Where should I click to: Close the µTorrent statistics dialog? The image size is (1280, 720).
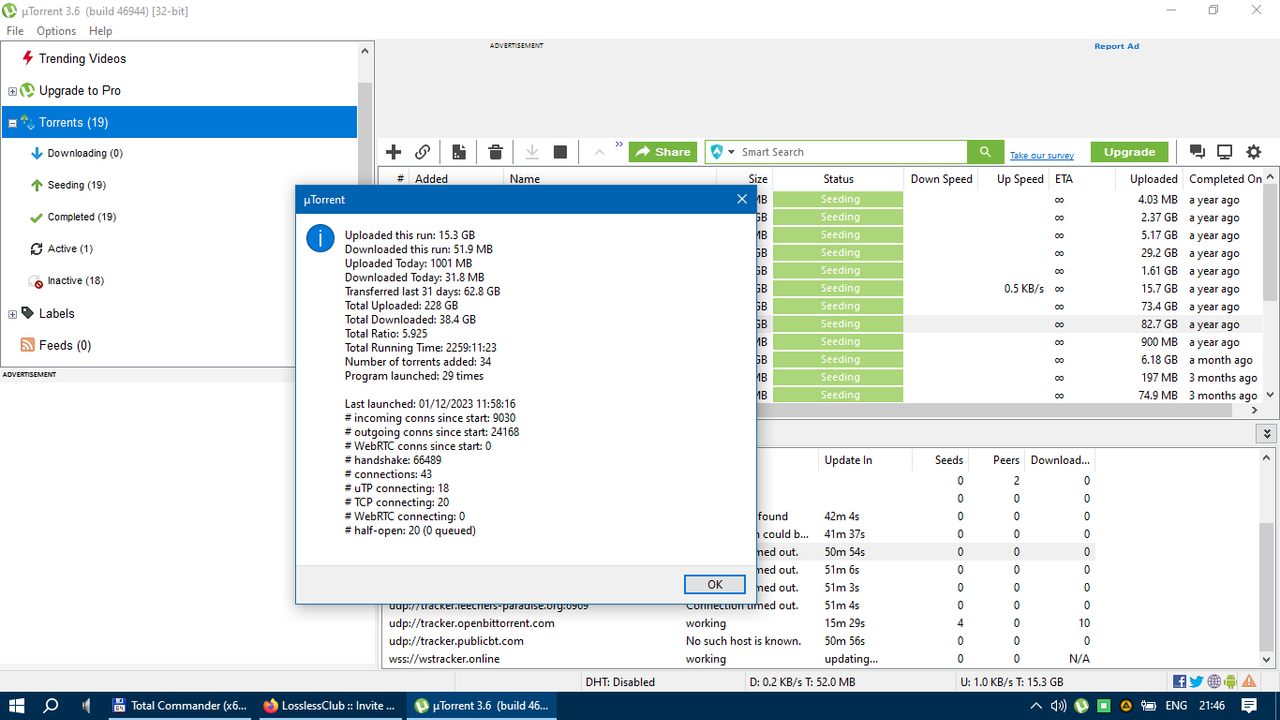click(x=742, y=199)
